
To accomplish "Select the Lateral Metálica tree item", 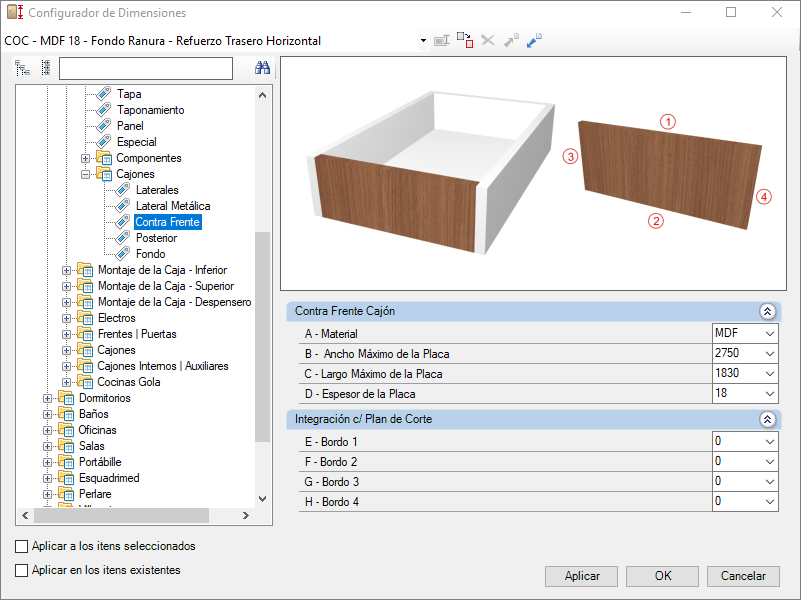I will click(x=173, y=206).
